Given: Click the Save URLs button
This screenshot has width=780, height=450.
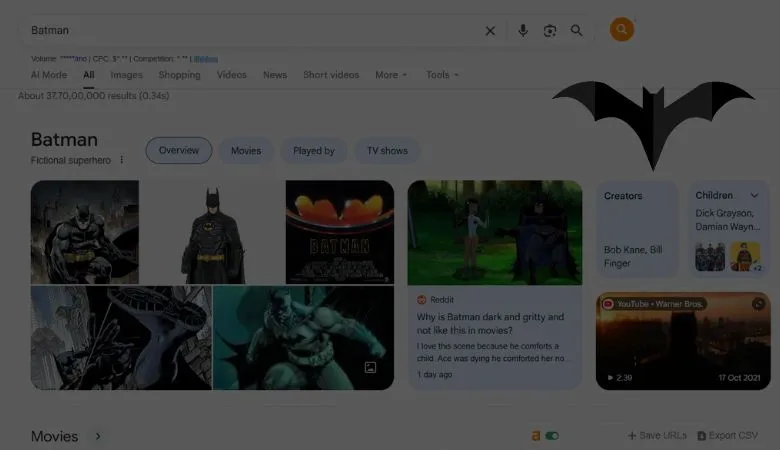Looking at the screenshot, I should coord(657,436).
